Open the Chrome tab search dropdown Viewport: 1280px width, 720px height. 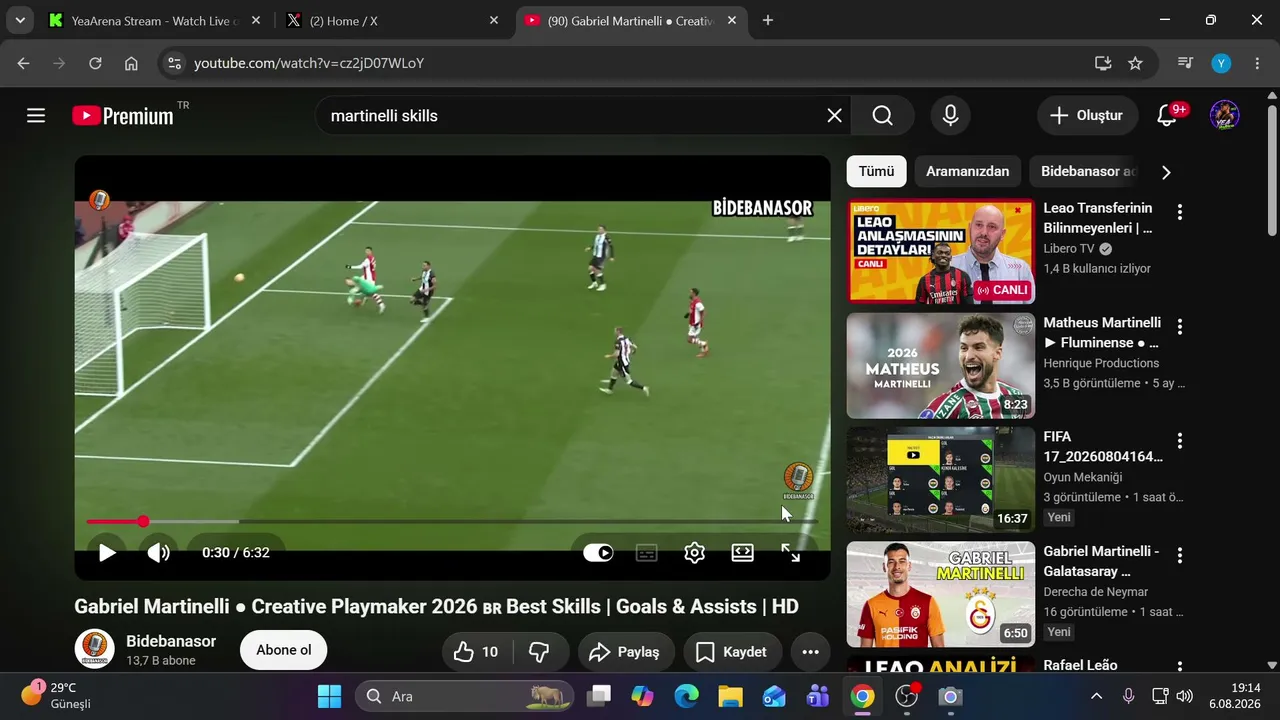pyautogui.click(x=20, y=20)
